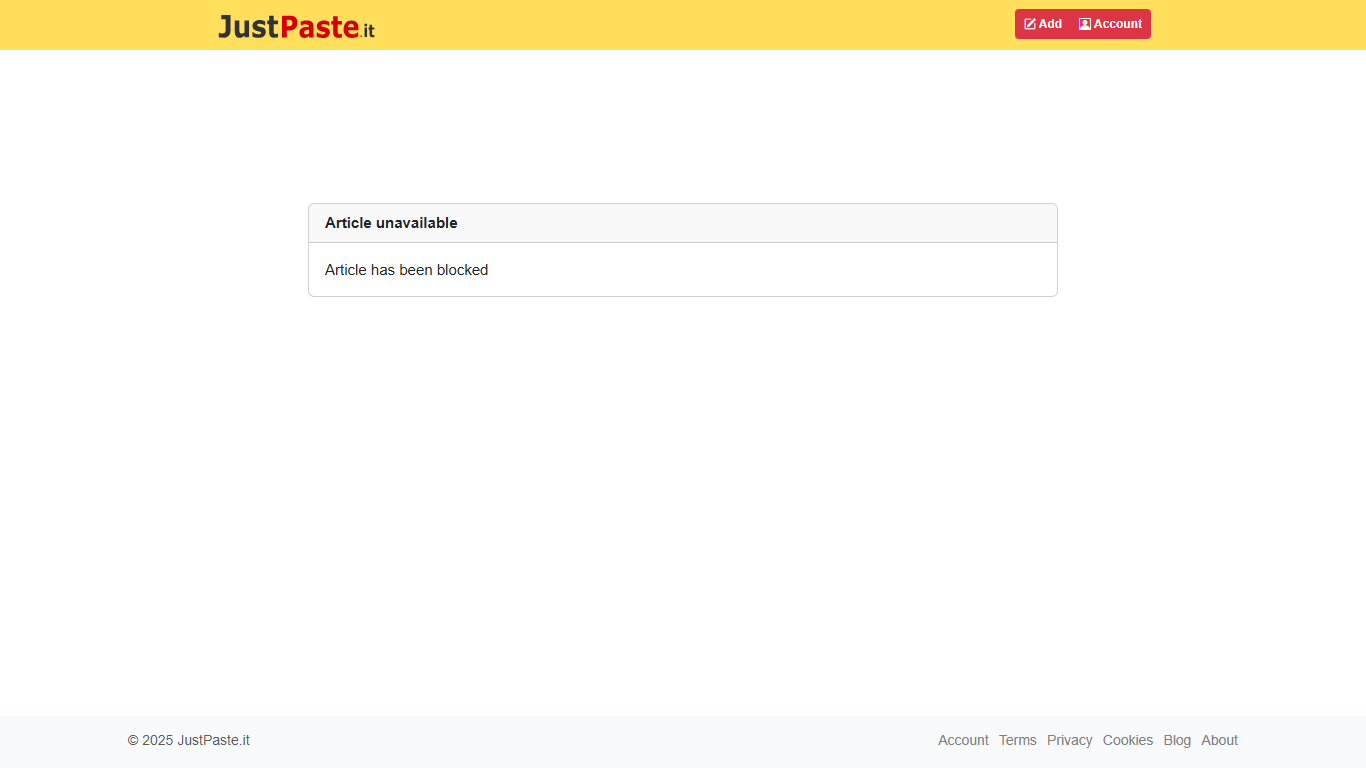Click the '.it' suffix of the logo
The image size is (1366, 768).
(367, 30)
